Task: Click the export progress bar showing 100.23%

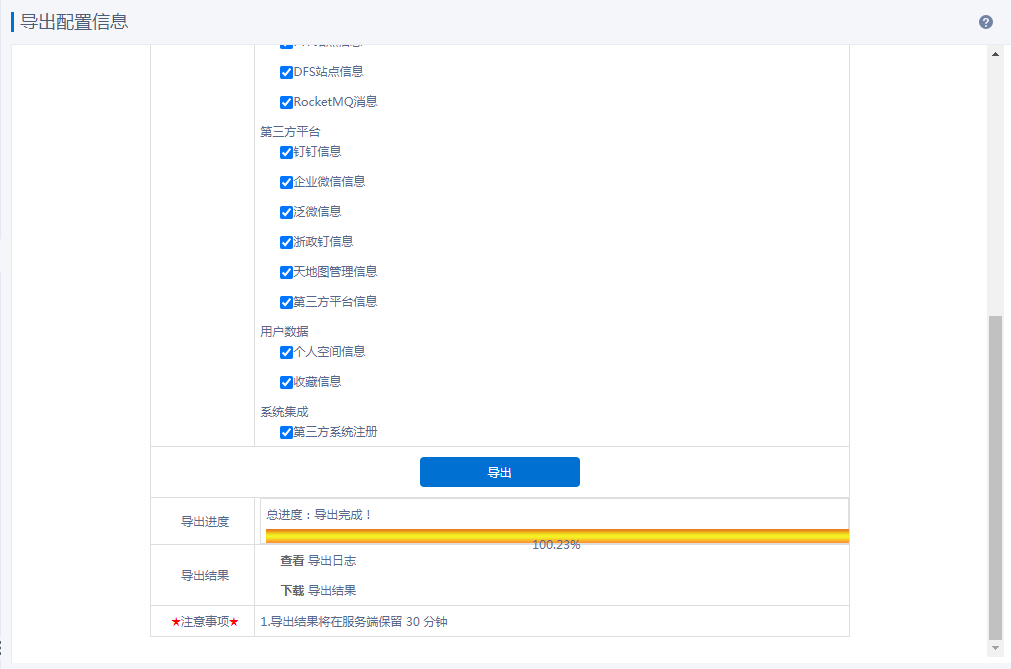Action: tap(556, 537)
